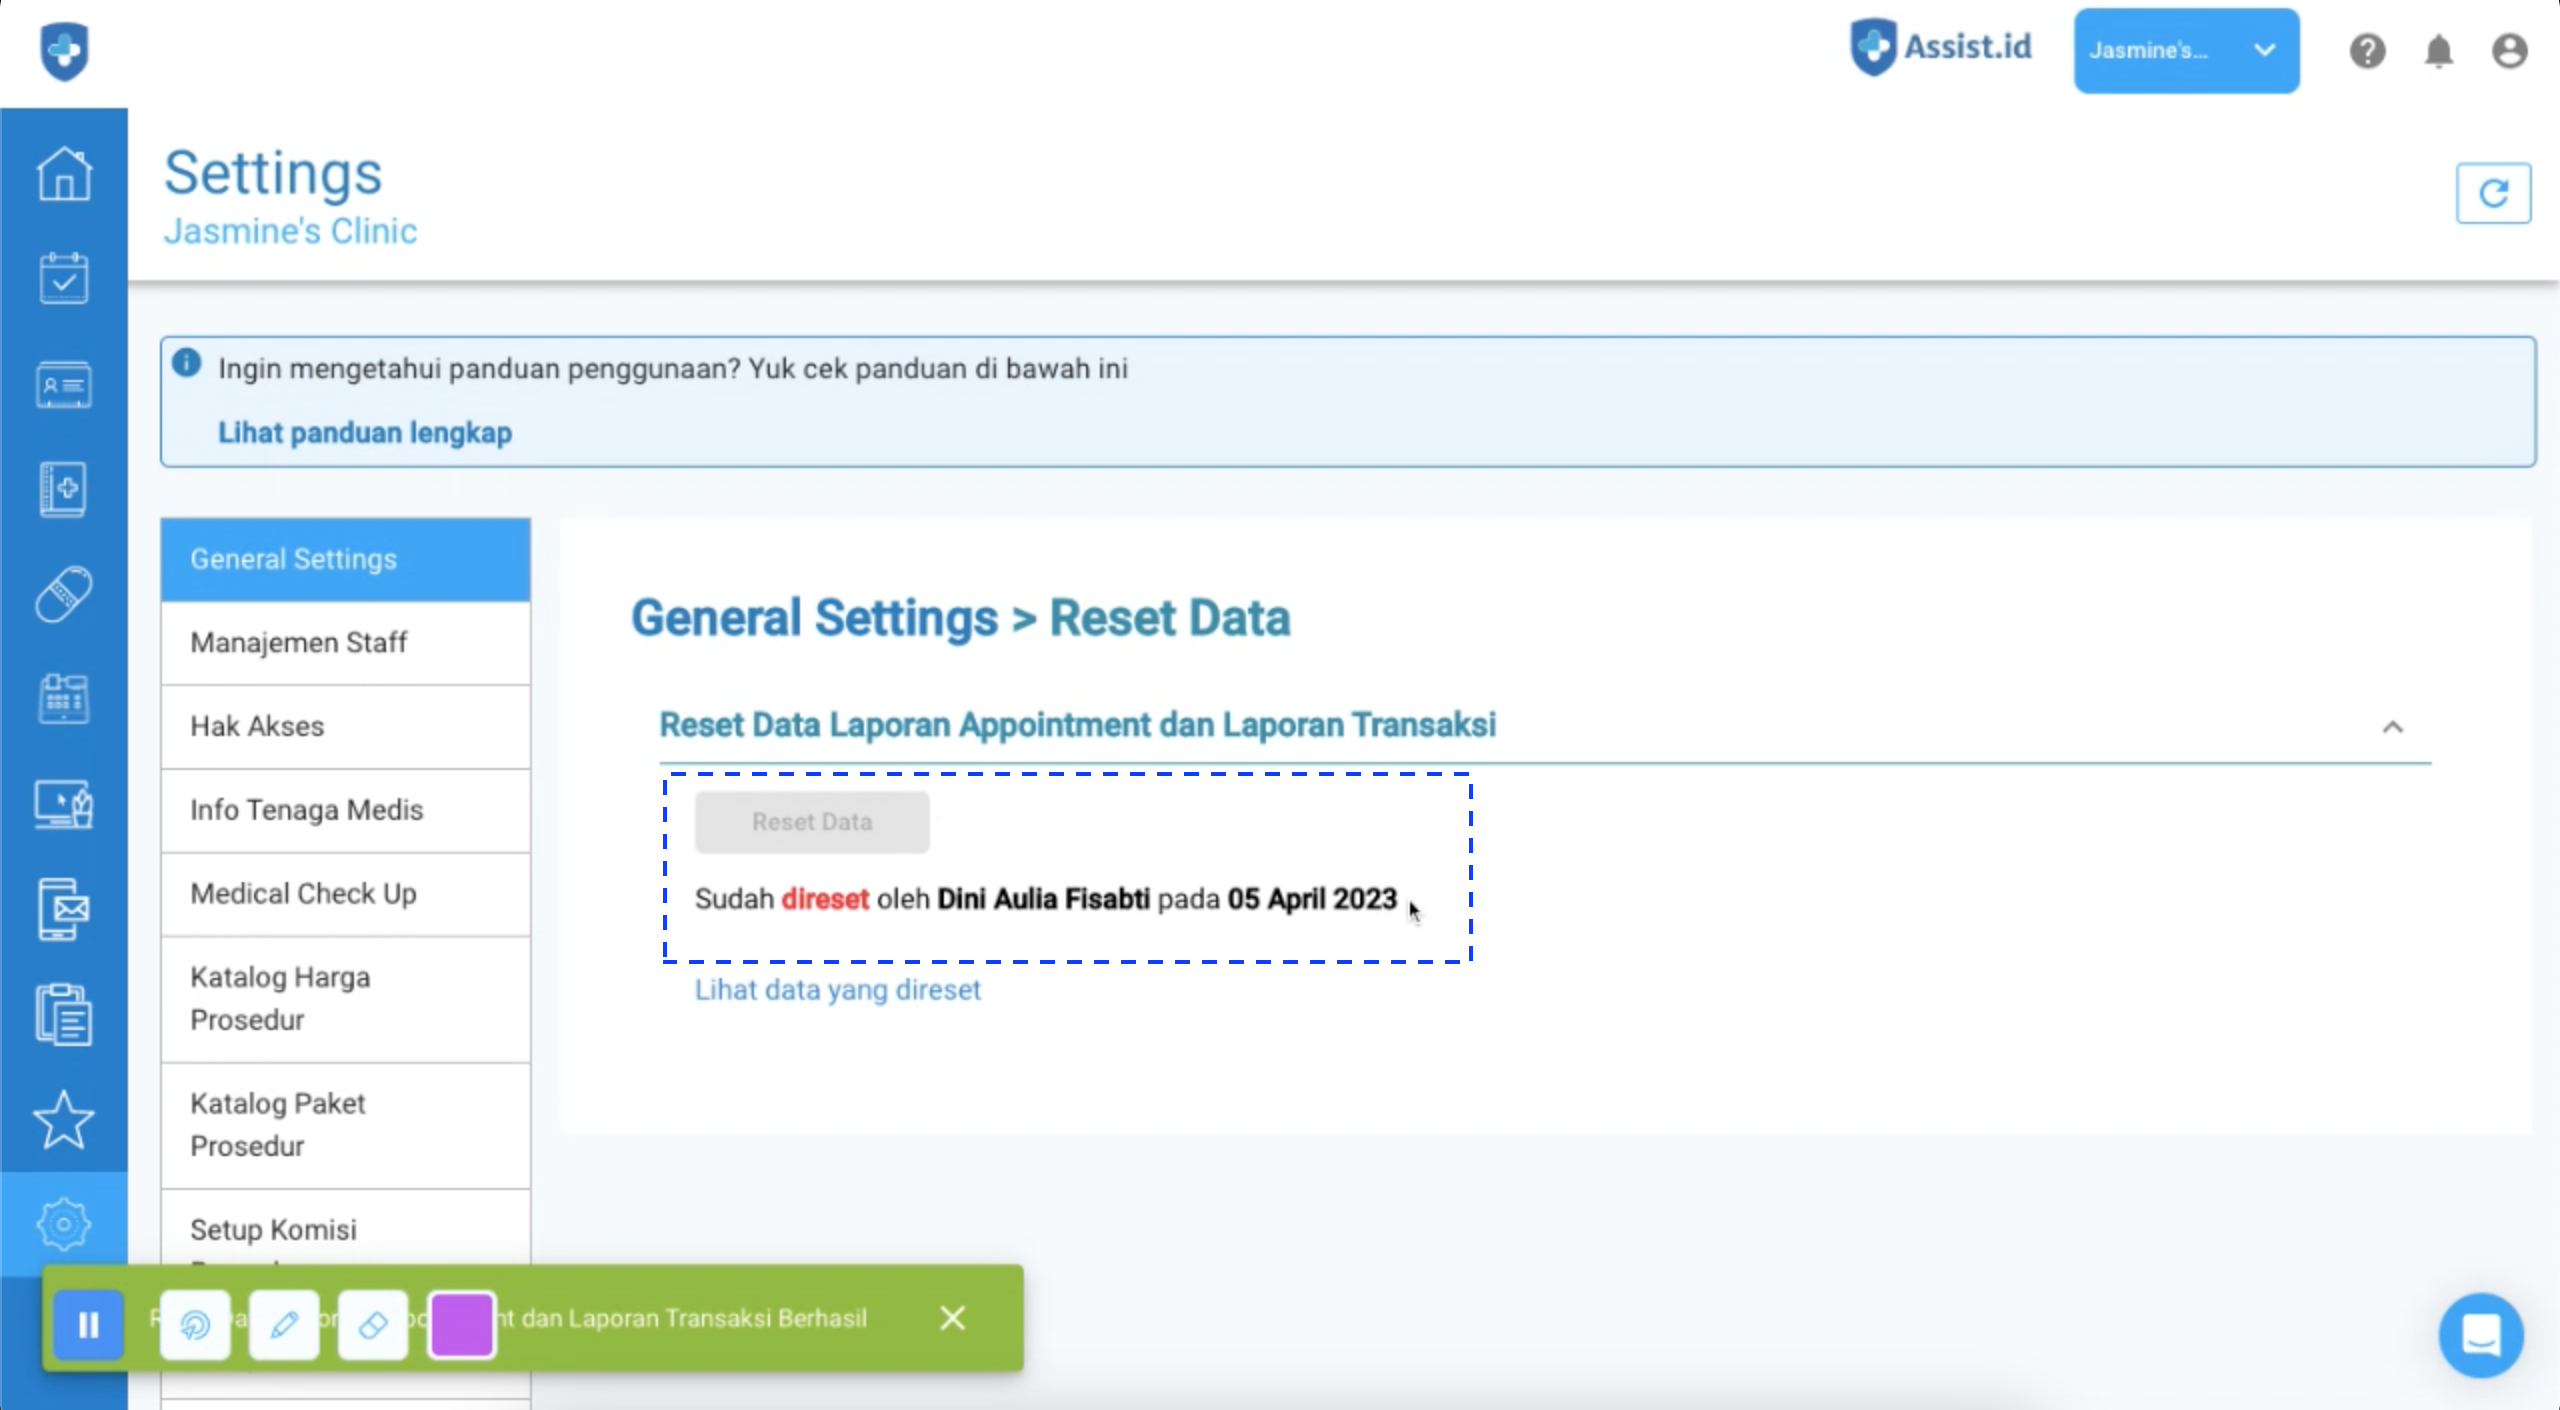Open the Lihat panduan lengkap link
Image resolution: width=2560 pixels, height=1410 pixels.
coord(365,433)
